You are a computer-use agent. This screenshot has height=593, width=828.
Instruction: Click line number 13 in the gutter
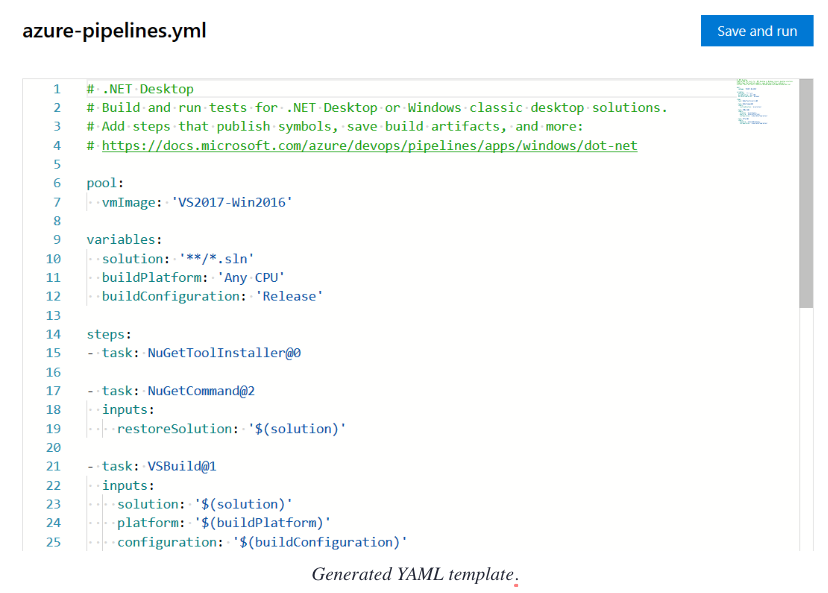(x=53, y=316)
